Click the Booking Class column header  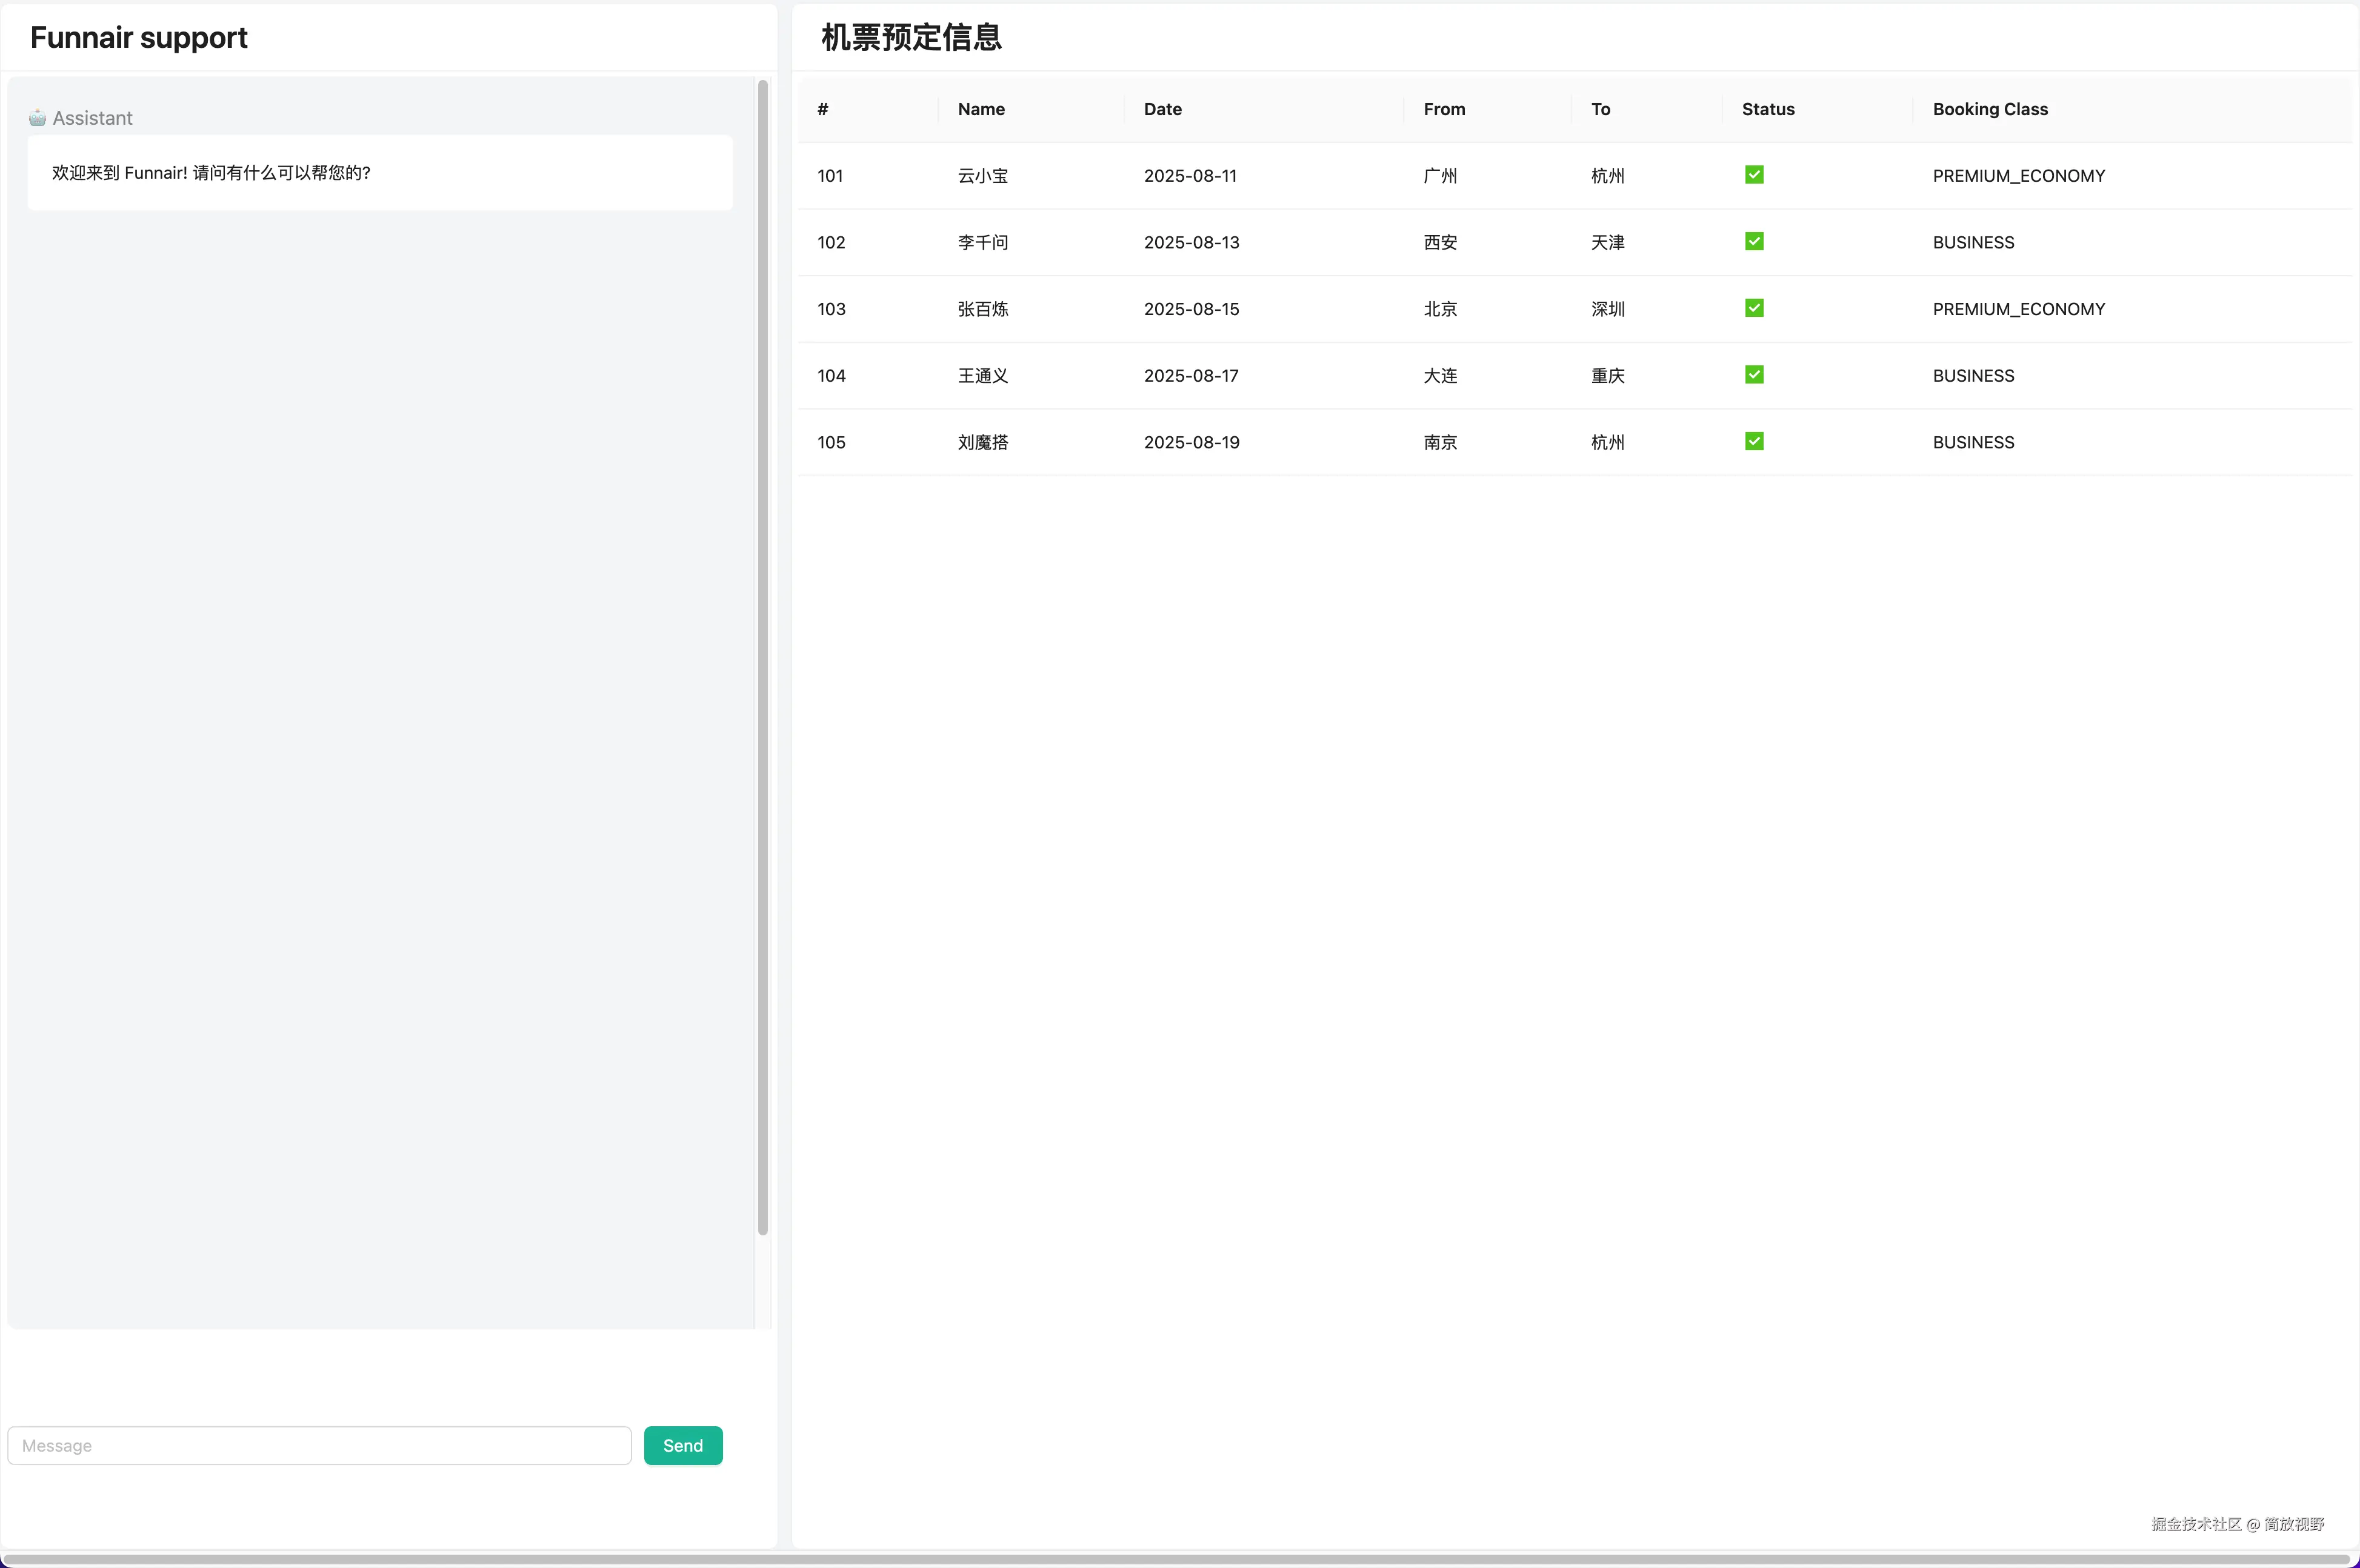[1989, 109]
